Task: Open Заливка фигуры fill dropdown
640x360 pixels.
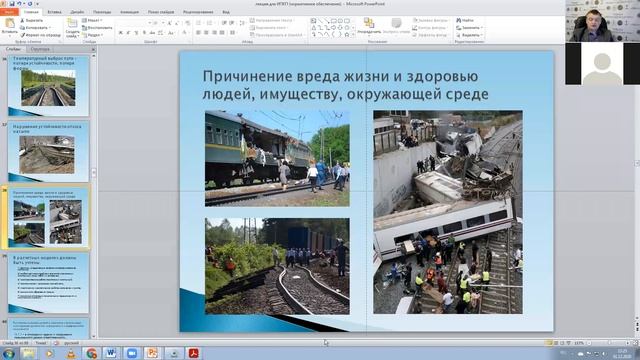Action: click(x=430, y=20)
